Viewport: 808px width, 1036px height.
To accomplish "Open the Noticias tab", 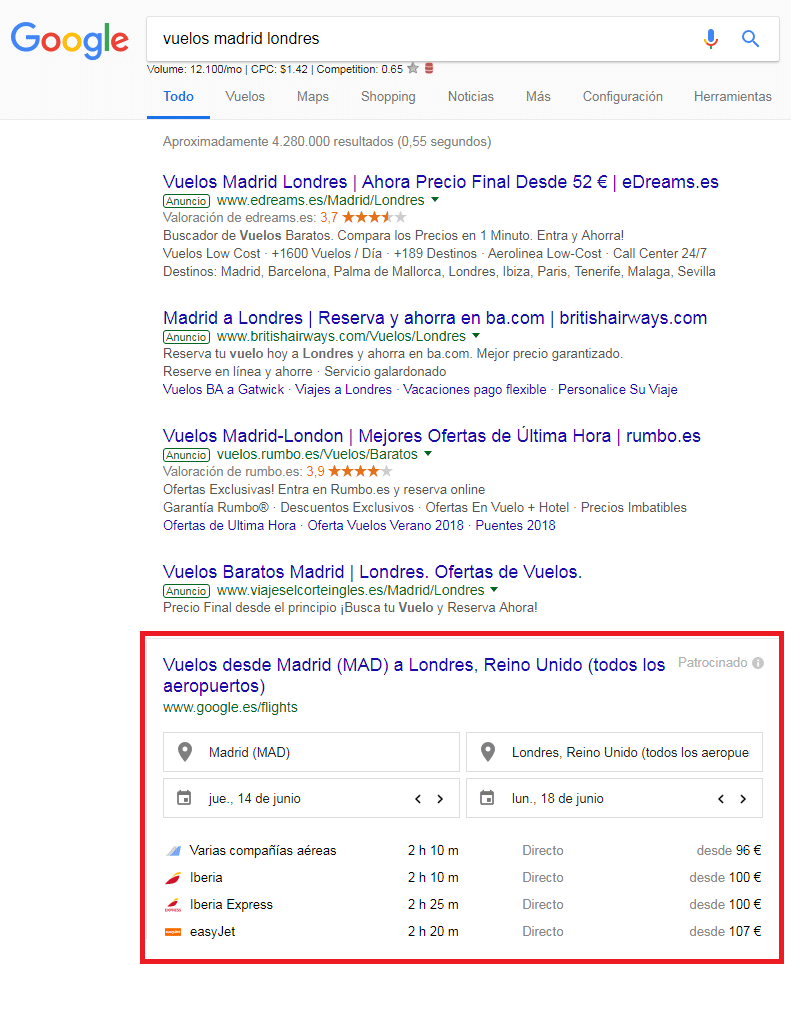I will pyautogui.click(x=471, y=96).
